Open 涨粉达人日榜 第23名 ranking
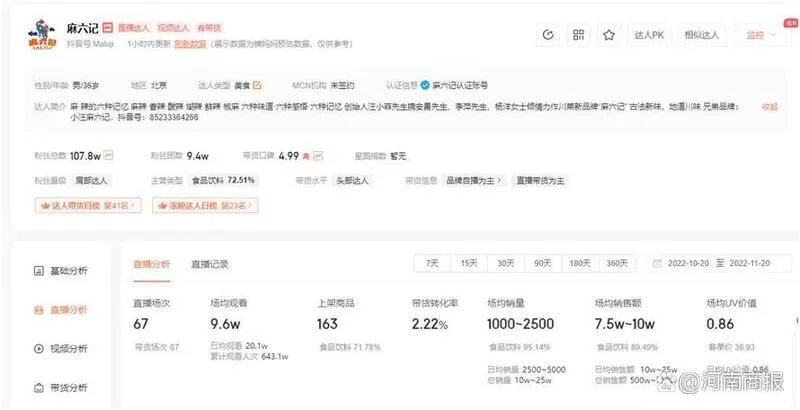The height and width of the screenshot is (410, 800). point(205,206)
